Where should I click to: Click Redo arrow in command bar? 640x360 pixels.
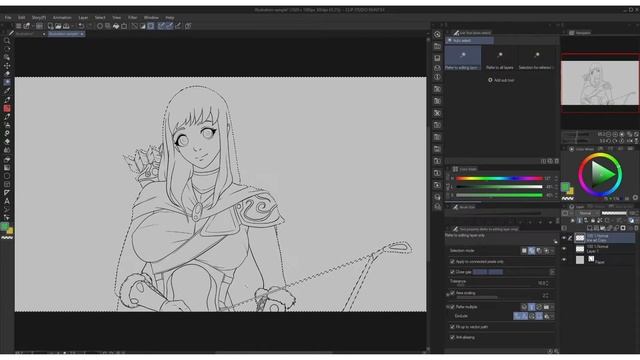pyautogui.click(x=89, y=26)
